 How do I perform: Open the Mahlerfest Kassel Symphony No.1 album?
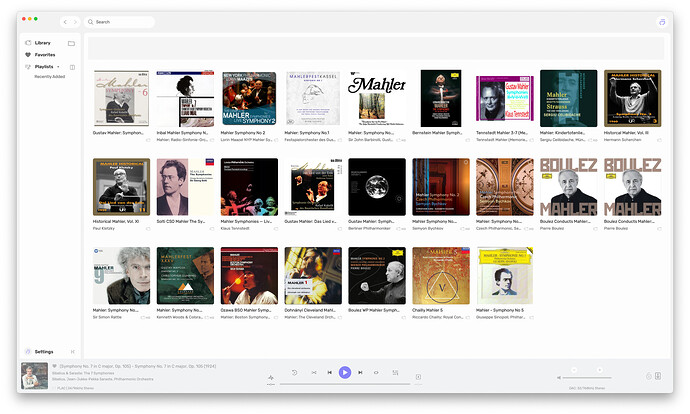pos(313,98)
